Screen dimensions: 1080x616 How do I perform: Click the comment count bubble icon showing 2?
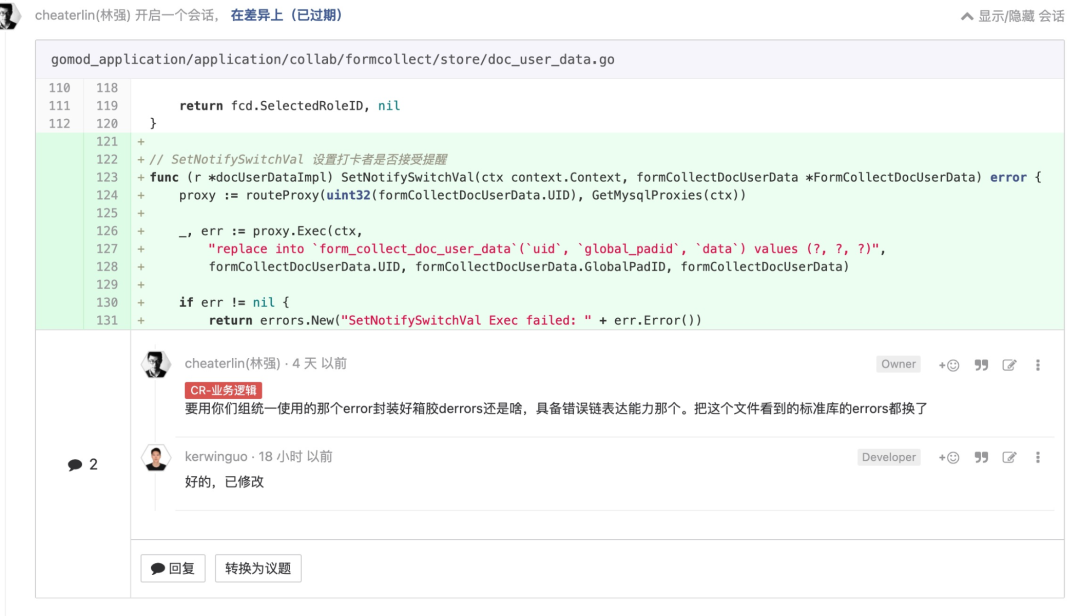point(75,465)
